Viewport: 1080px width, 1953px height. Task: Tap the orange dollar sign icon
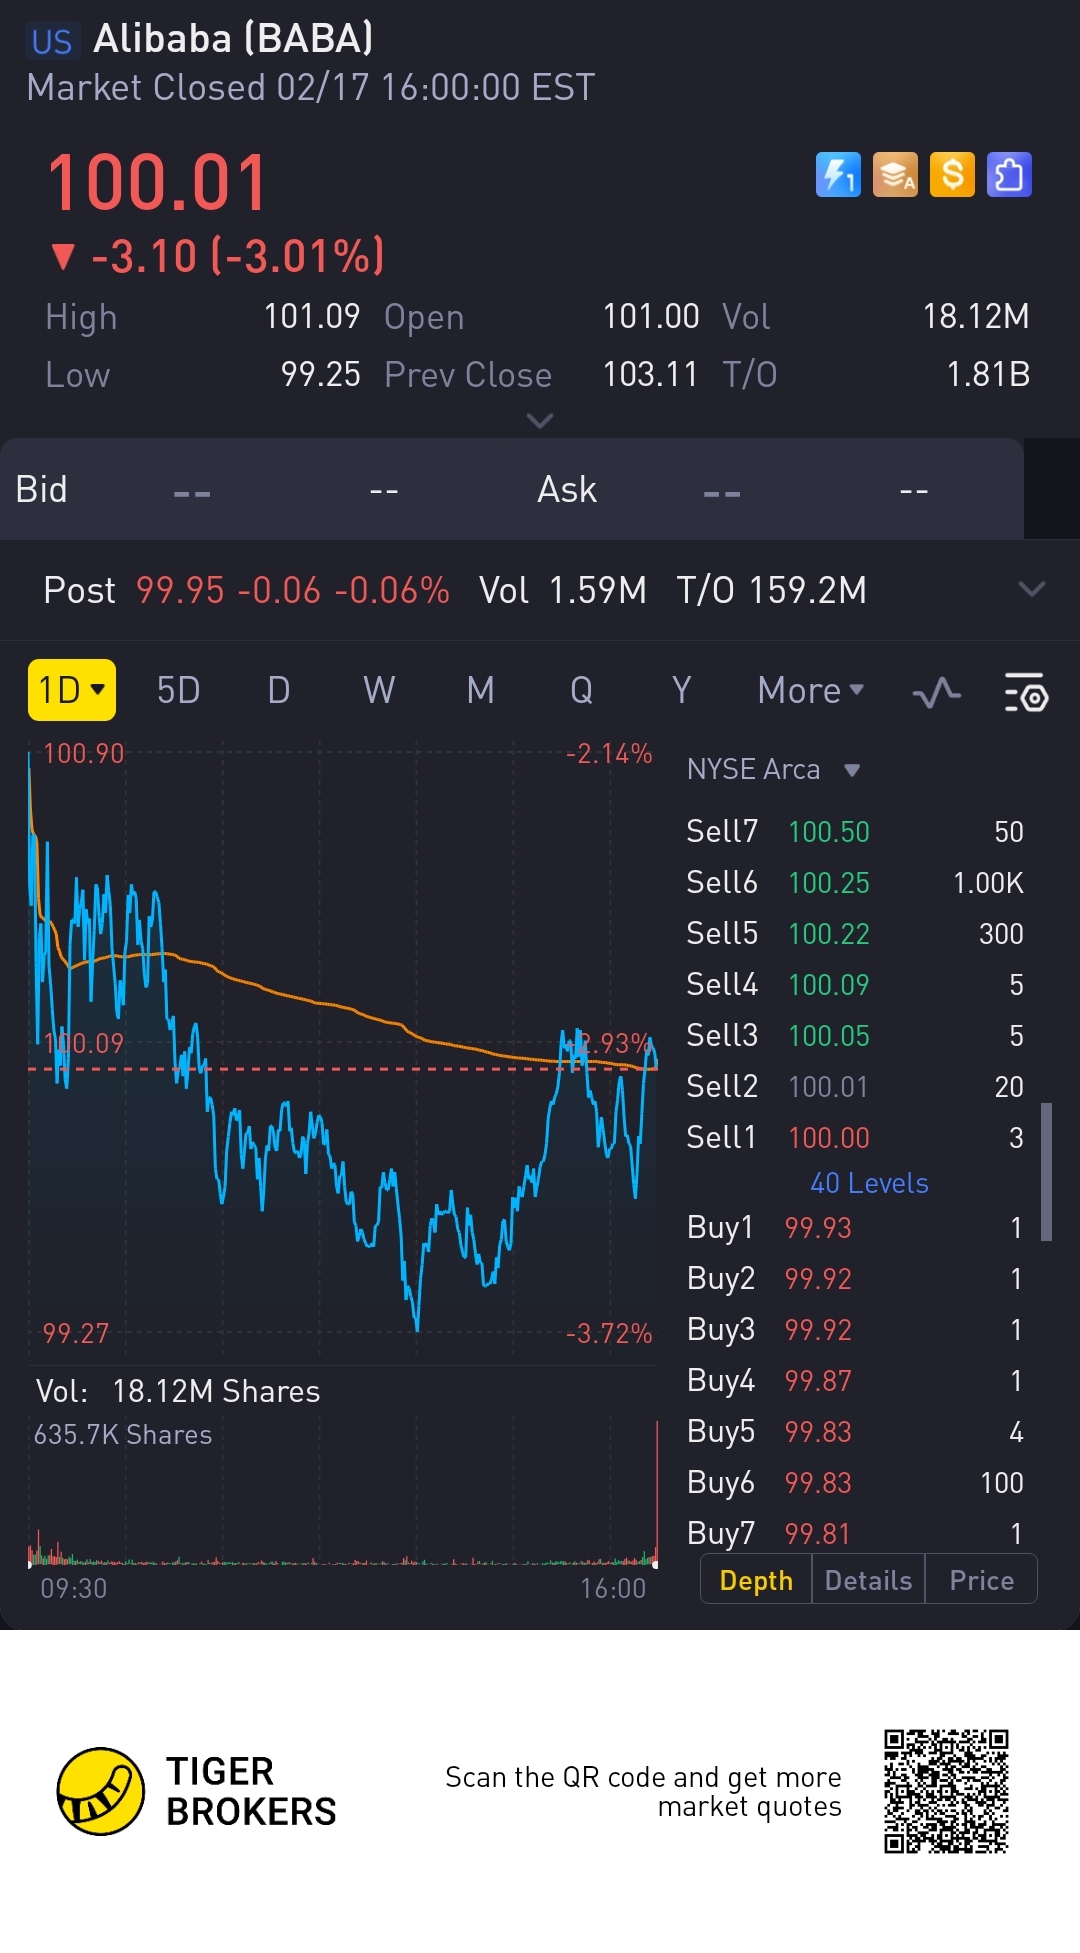(952, 175)
